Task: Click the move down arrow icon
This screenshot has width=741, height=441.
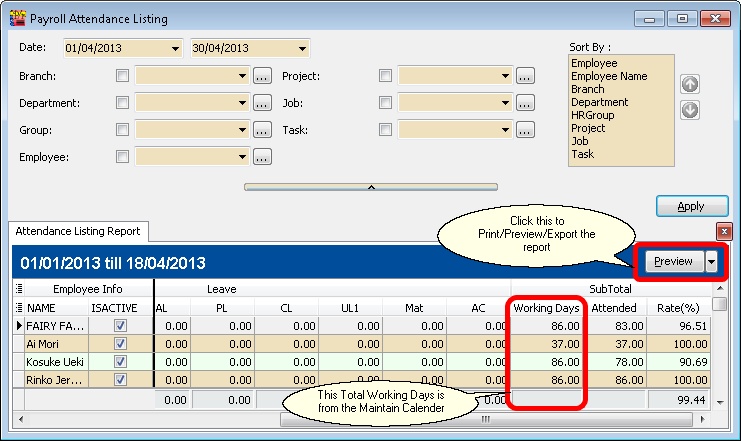Action: pyautogui.click(x=689, y=109)
